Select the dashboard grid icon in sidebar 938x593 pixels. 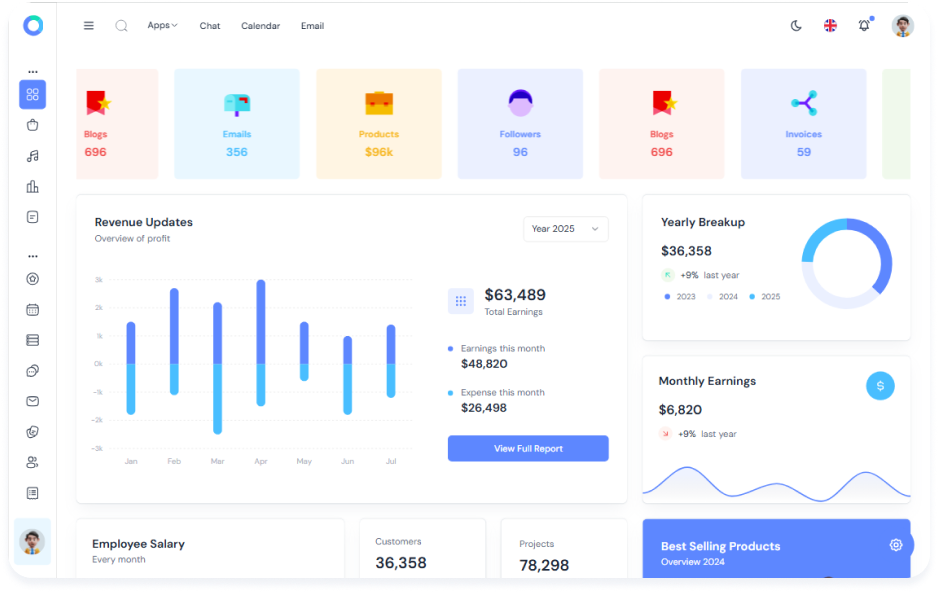pos(33,95)
